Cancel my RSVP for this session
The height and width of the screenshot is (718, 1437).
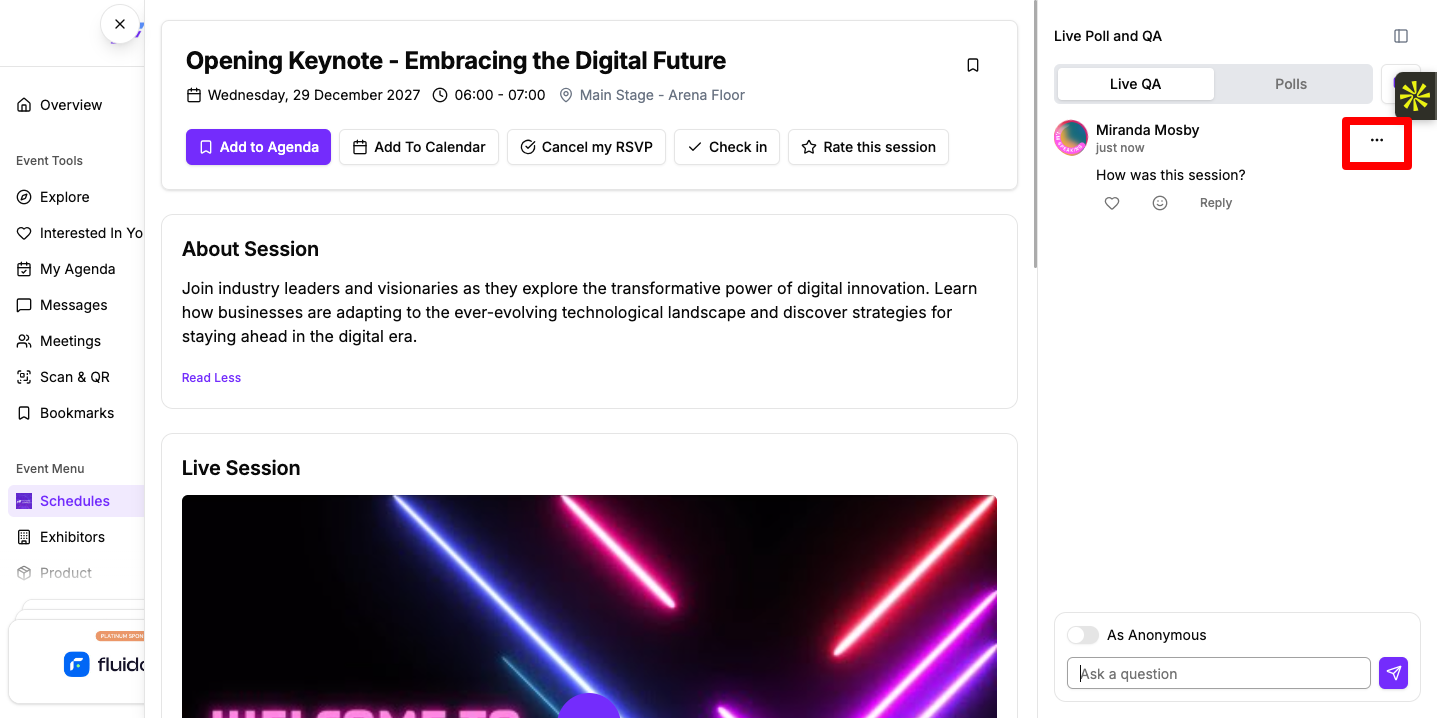point(586,147)
